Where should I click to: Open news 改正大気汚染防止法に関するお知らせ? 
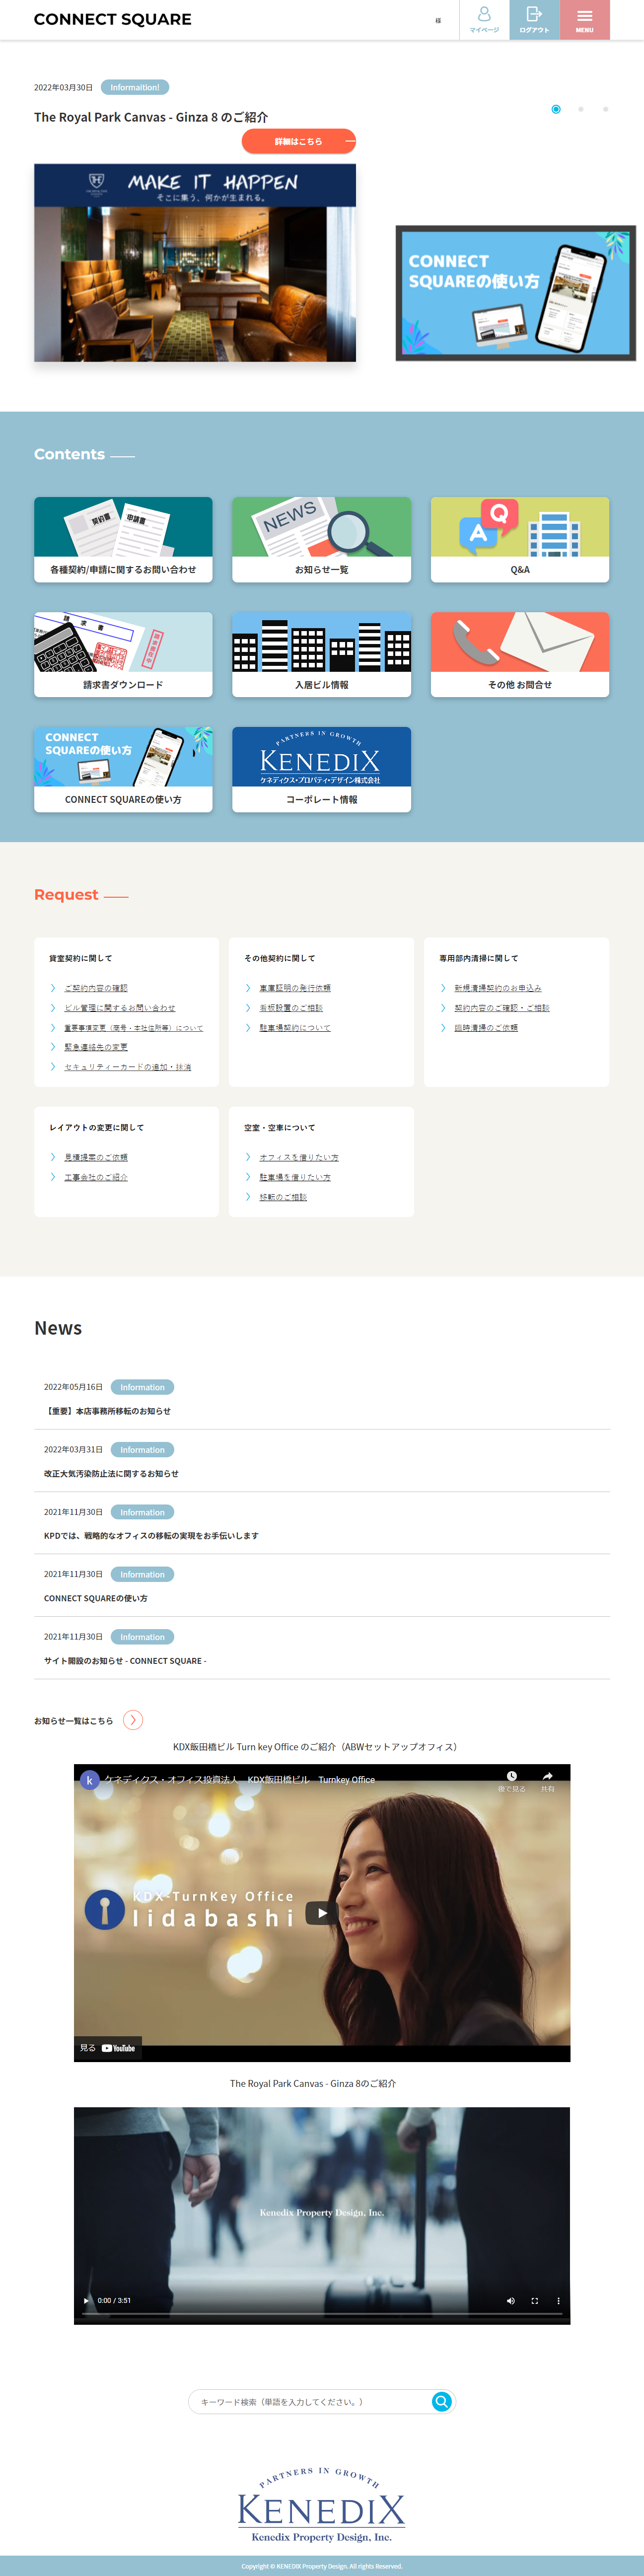[111, 1473]
